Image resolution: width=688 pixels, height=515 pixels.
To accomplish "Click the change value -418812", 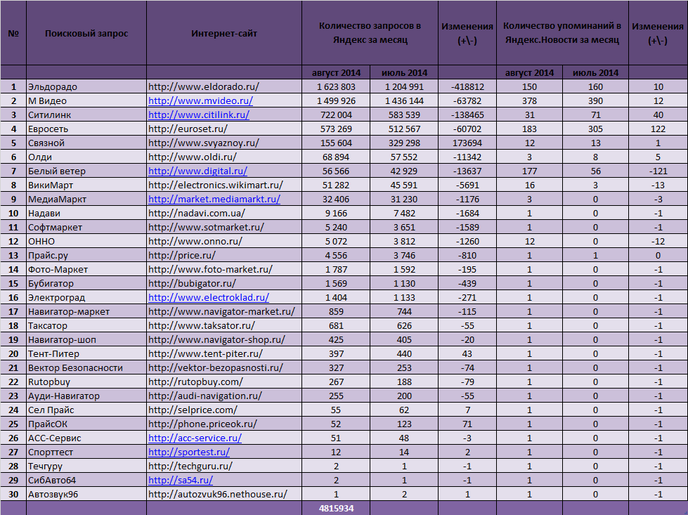I will (x=467, y=87).
